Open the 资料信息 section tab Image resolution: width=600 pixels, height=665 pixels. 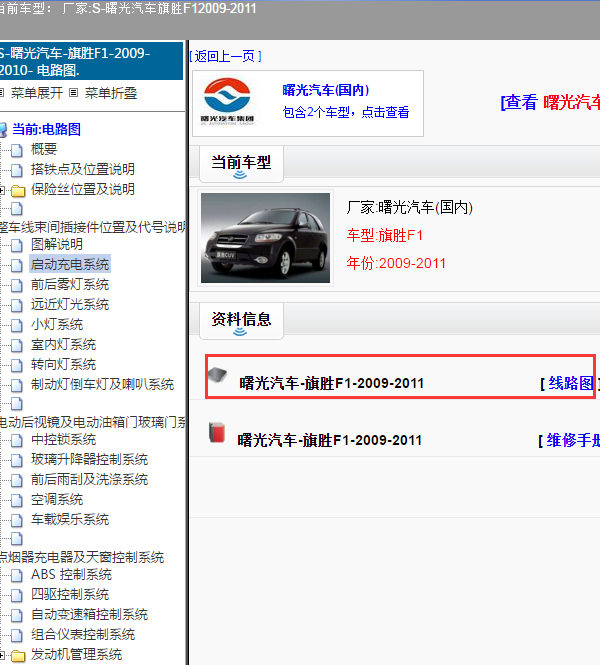241,321
